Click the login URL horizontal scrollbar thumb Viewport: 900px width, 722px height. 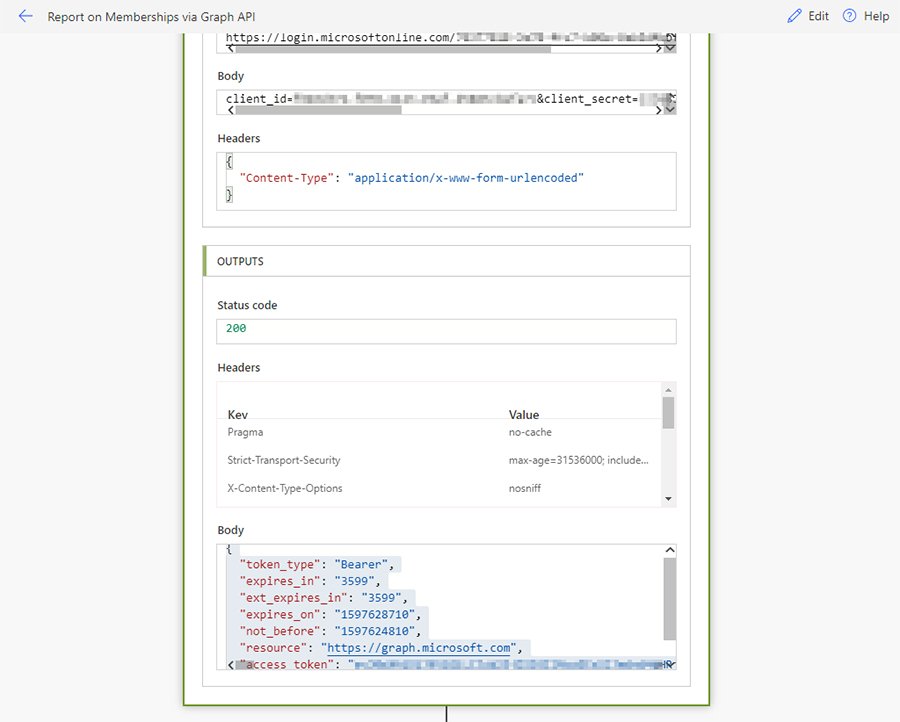click(390, 47)
